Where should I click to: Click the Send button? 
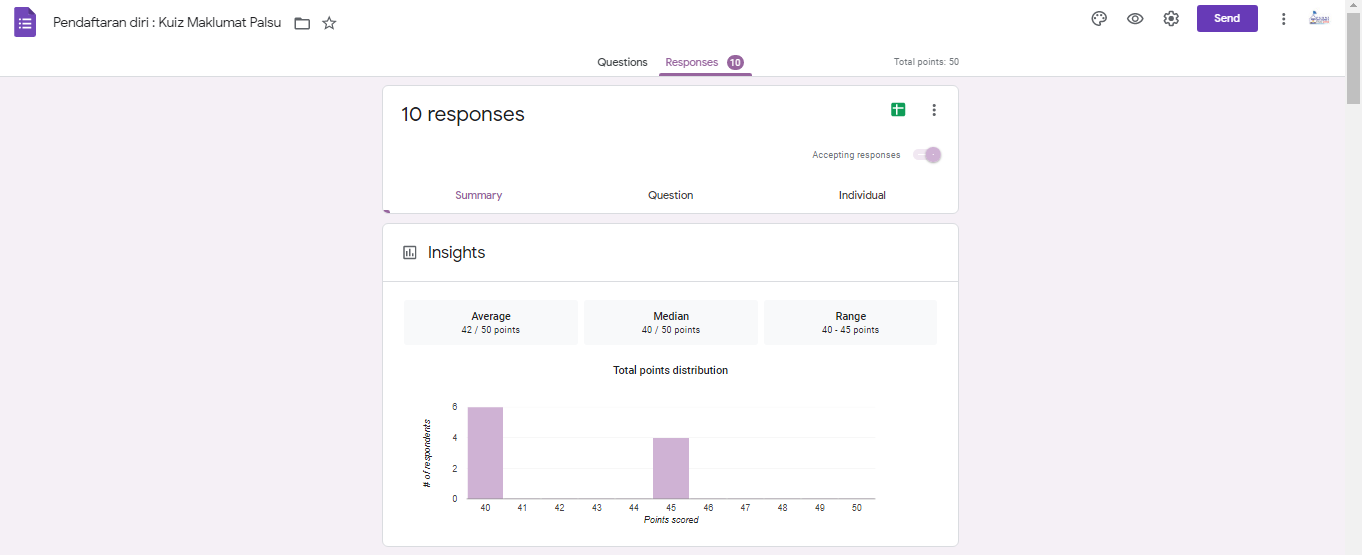[1227, 19]
